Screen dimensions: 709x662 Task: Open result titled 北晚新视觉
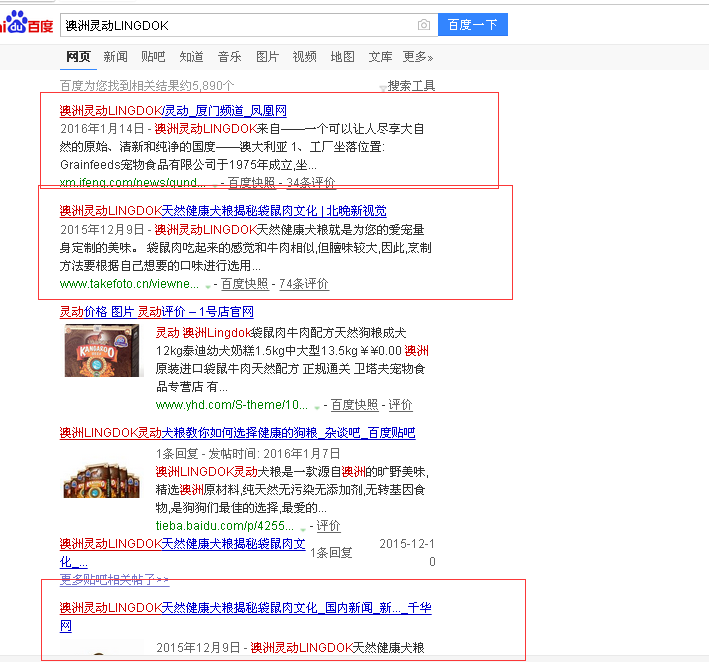223,211
